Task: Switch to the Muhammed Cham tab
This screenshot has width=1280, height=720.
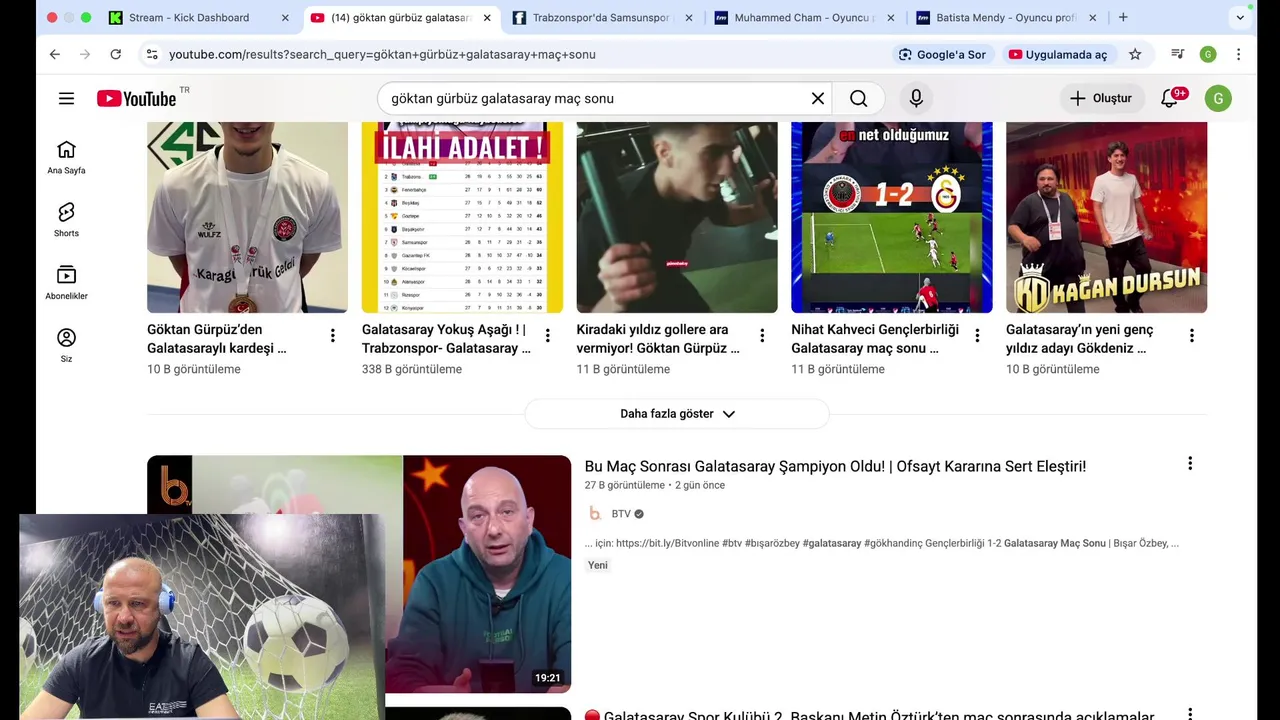Action: pyautogui.click(x=804, y=17)
